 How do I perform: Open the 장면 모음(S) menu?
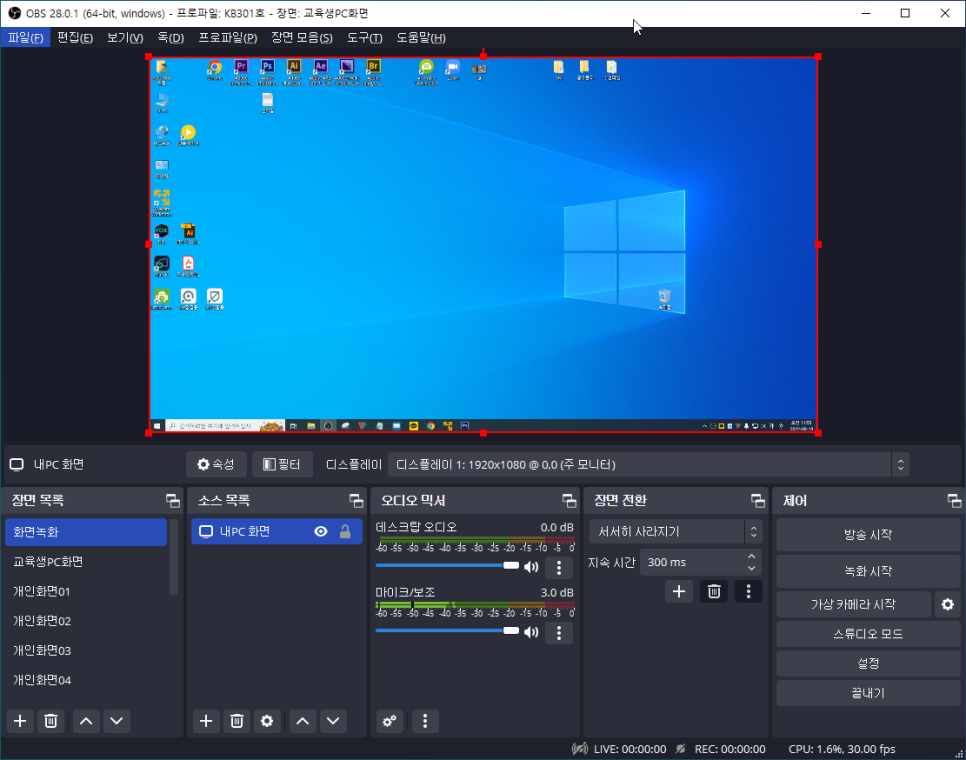coord(302,38)
